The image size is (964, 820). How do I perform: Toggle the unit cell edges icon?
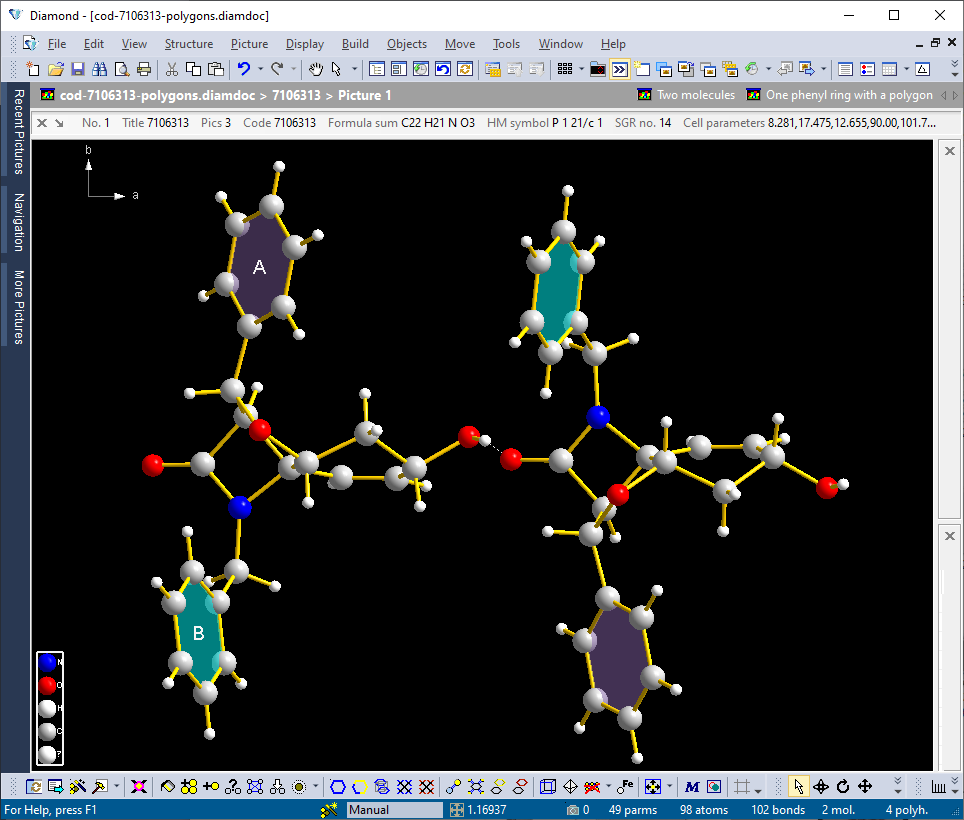(x=549, y=787)
